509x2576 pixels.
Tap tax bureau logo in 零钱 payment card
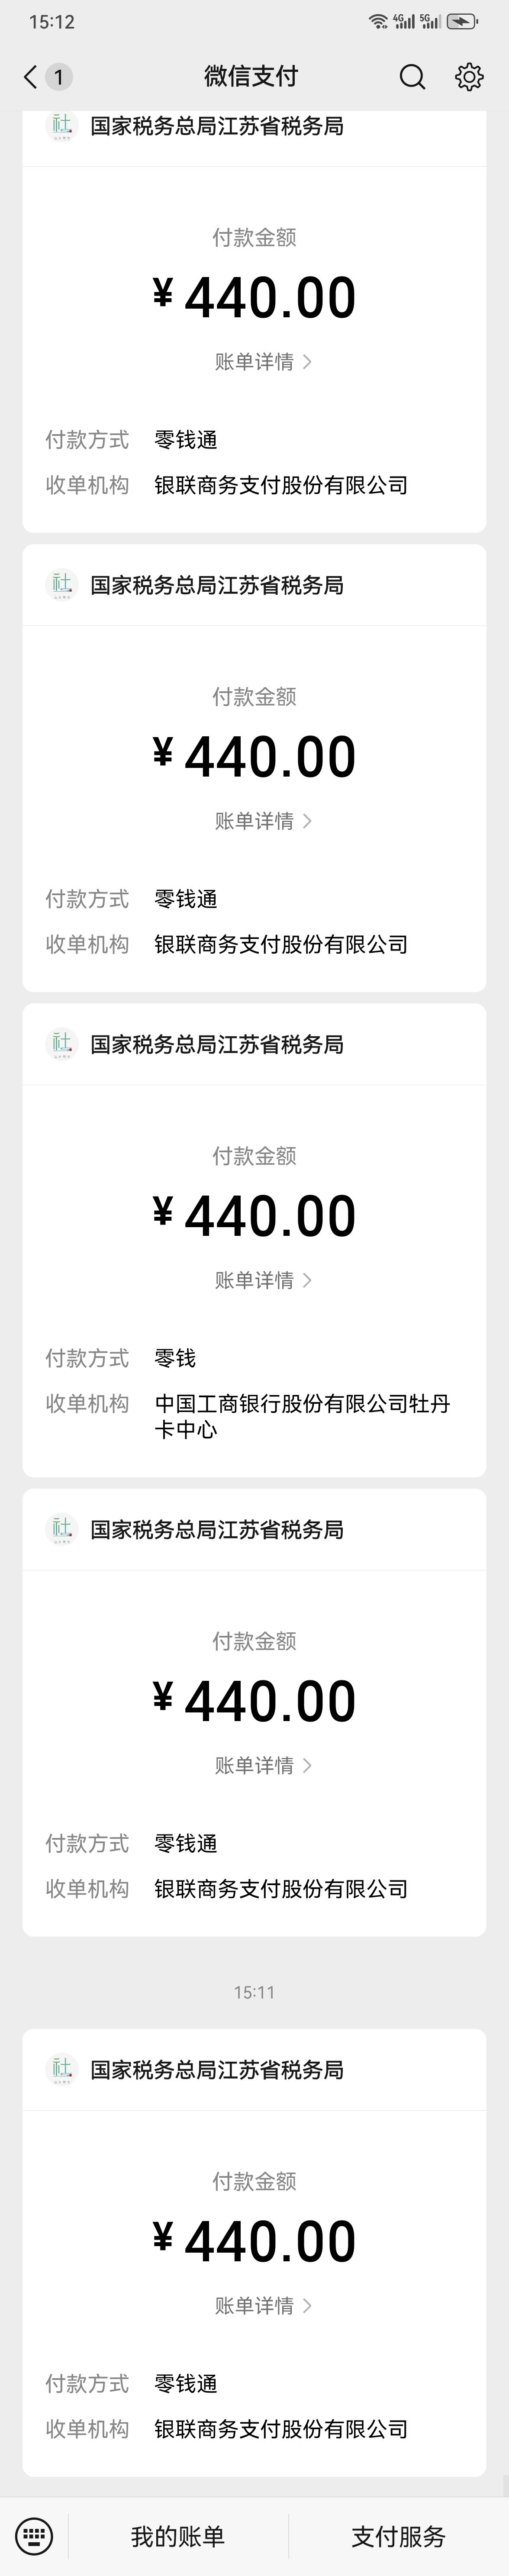click(x=62, y=1043)
